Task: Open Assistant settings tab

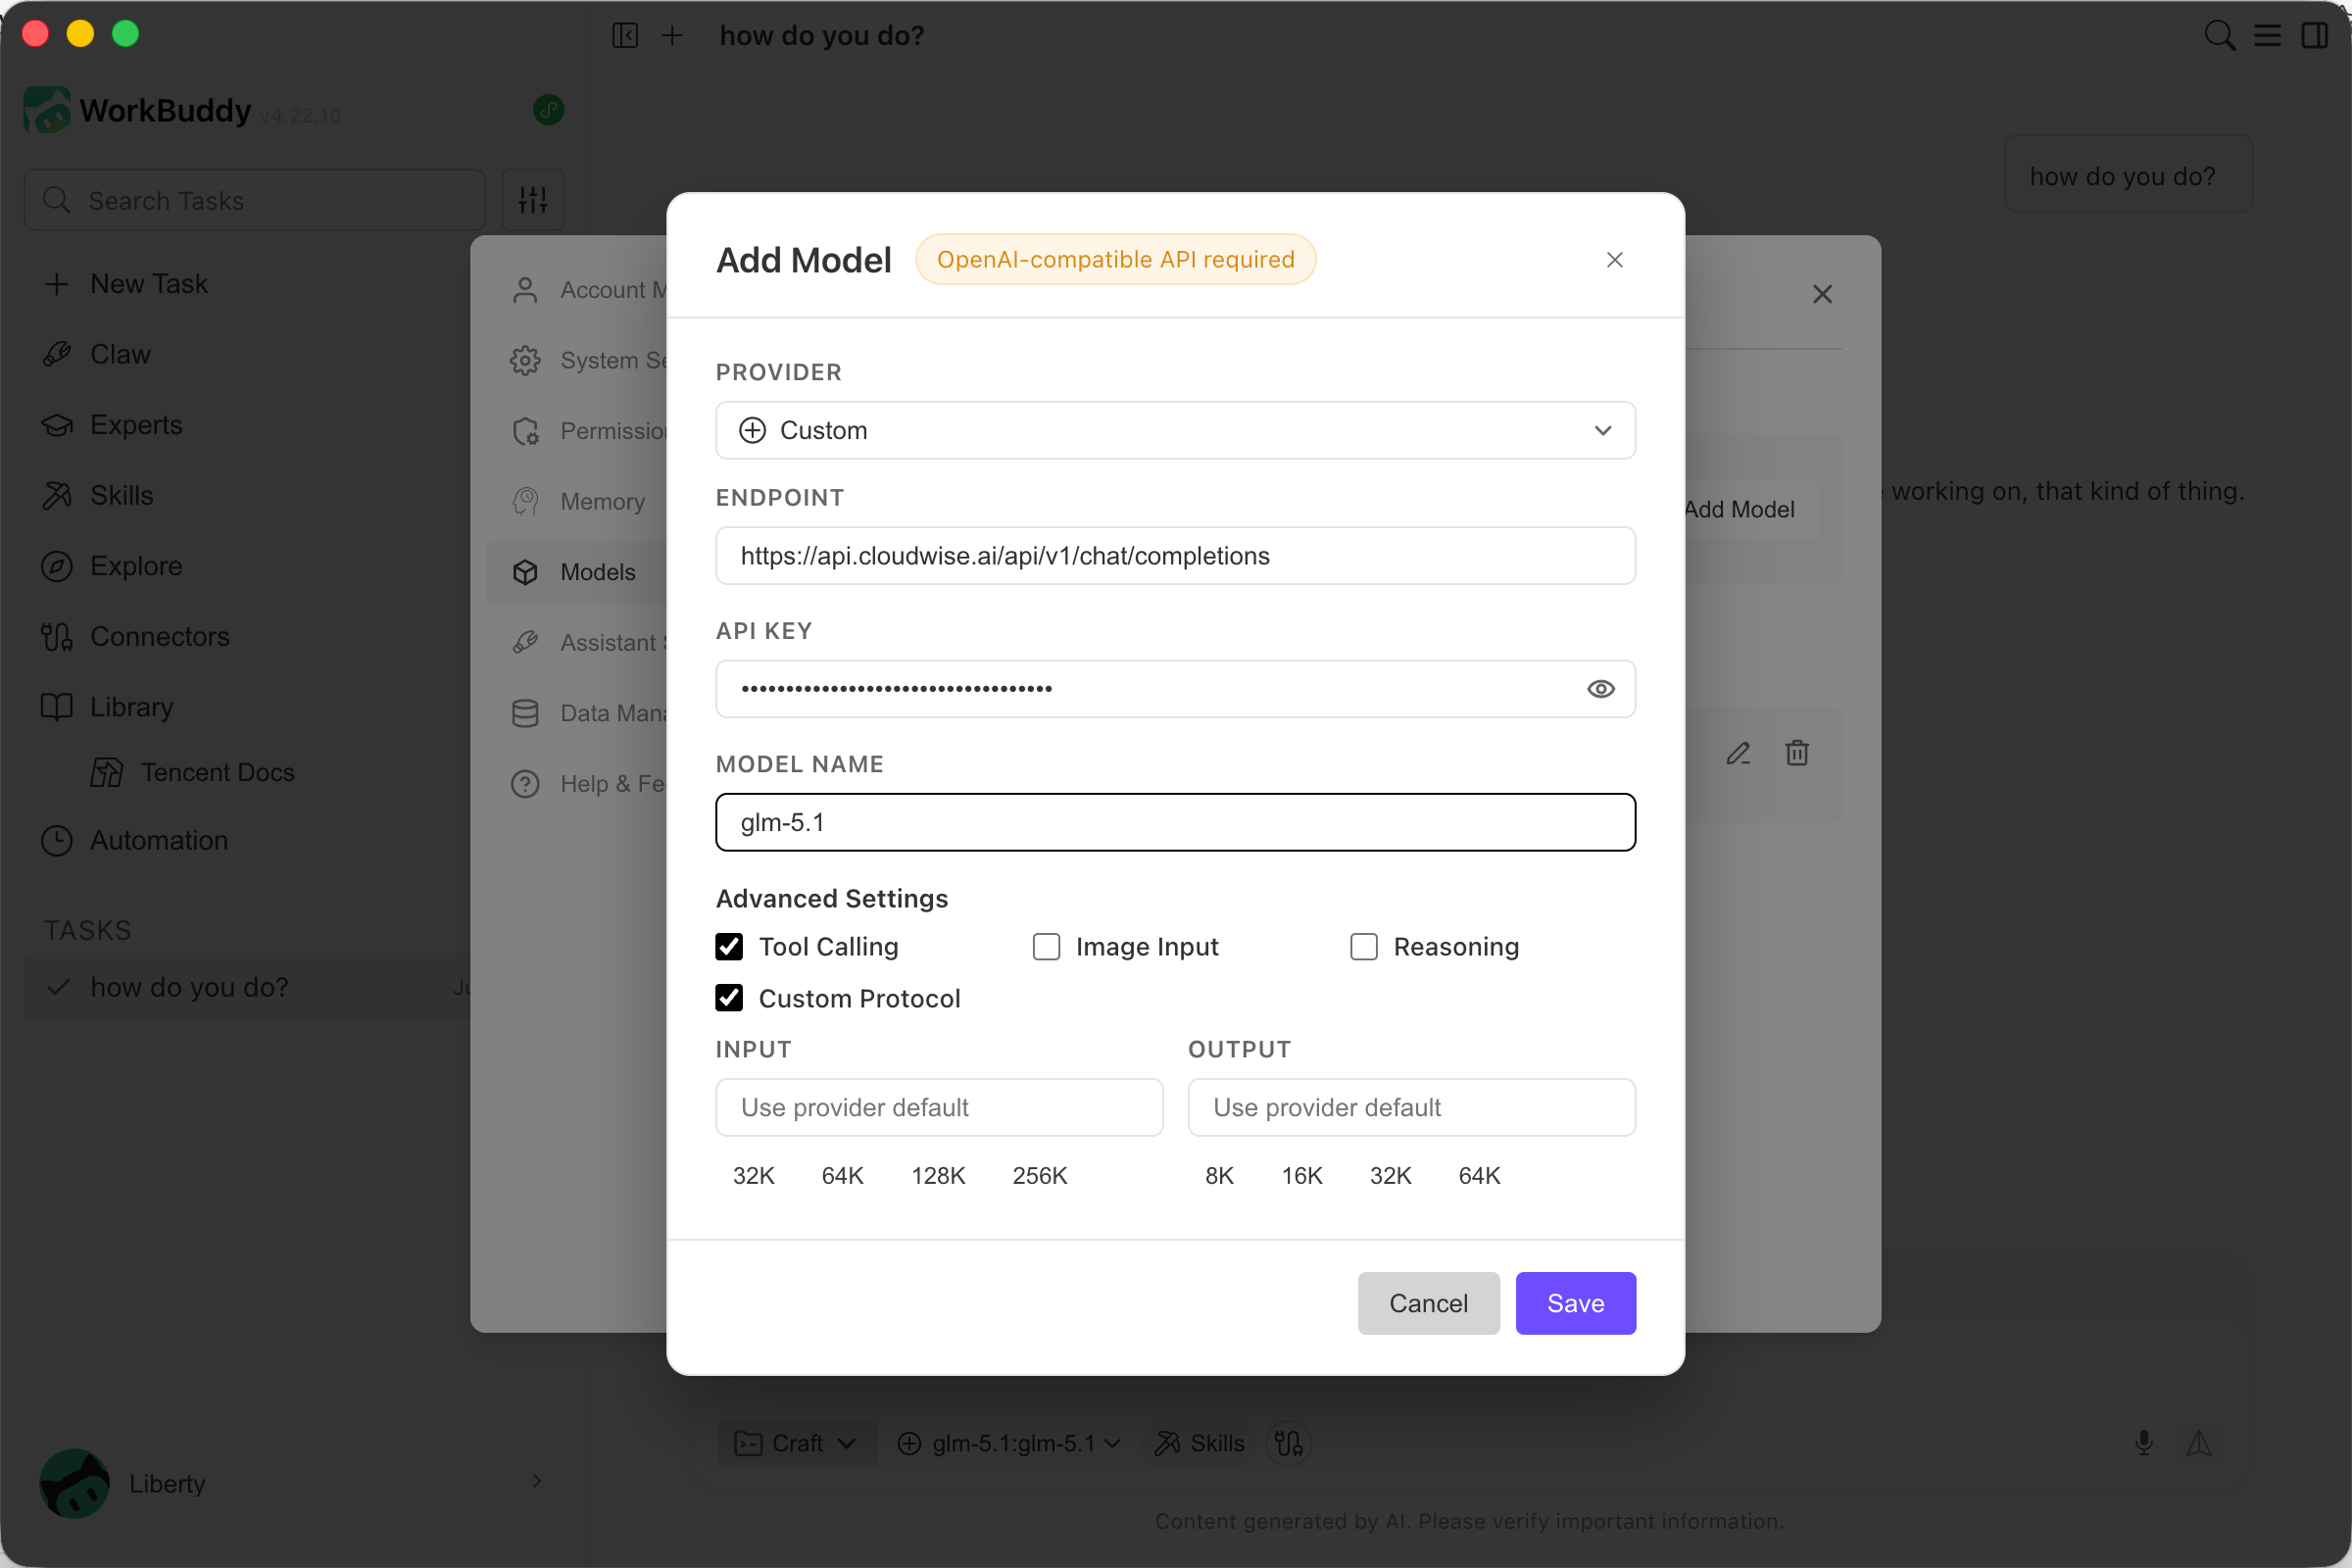Action: [x=578, y=642]
